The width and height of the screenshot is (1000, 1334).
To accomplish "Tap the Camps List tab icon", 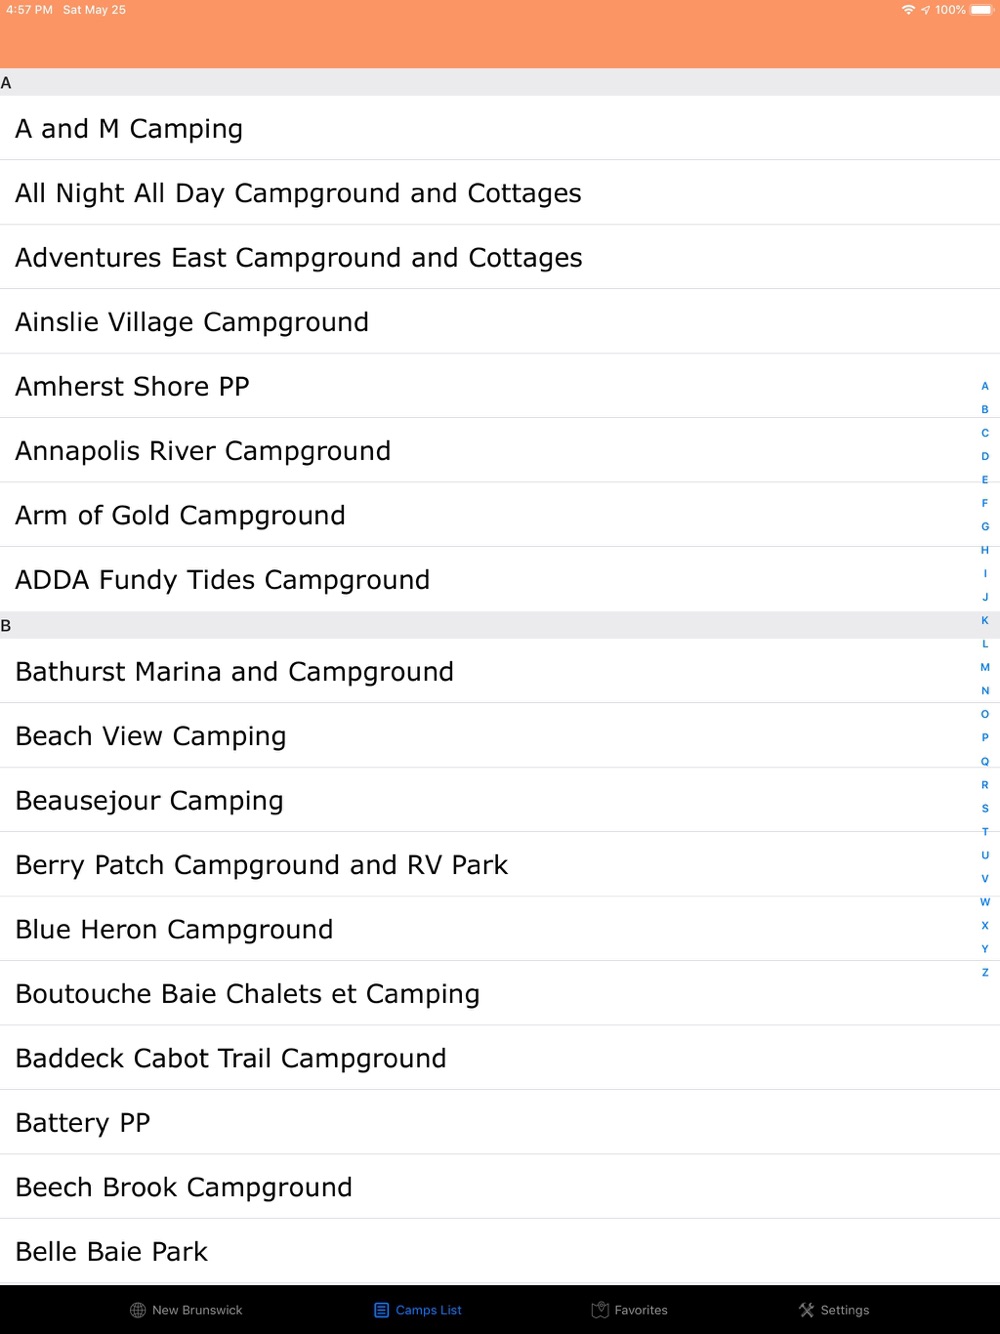I will click(381, 1310).
